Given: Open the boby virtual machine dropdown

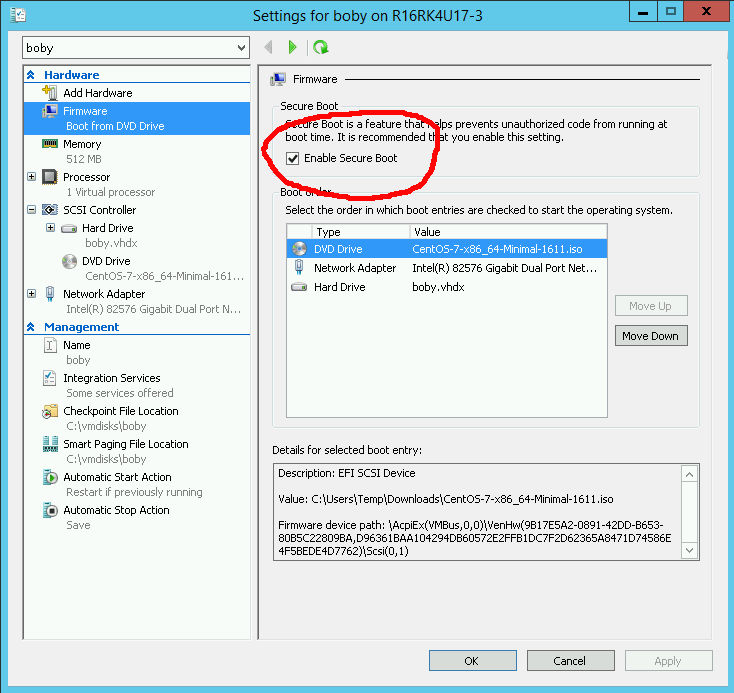Looking at the screenshot, I should click(x=241, y=48).
